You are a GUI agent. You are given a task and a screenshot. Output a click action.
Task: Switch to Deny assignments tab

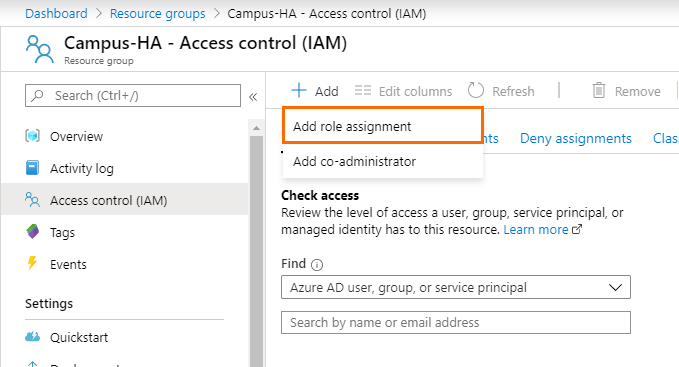point(576,138)
